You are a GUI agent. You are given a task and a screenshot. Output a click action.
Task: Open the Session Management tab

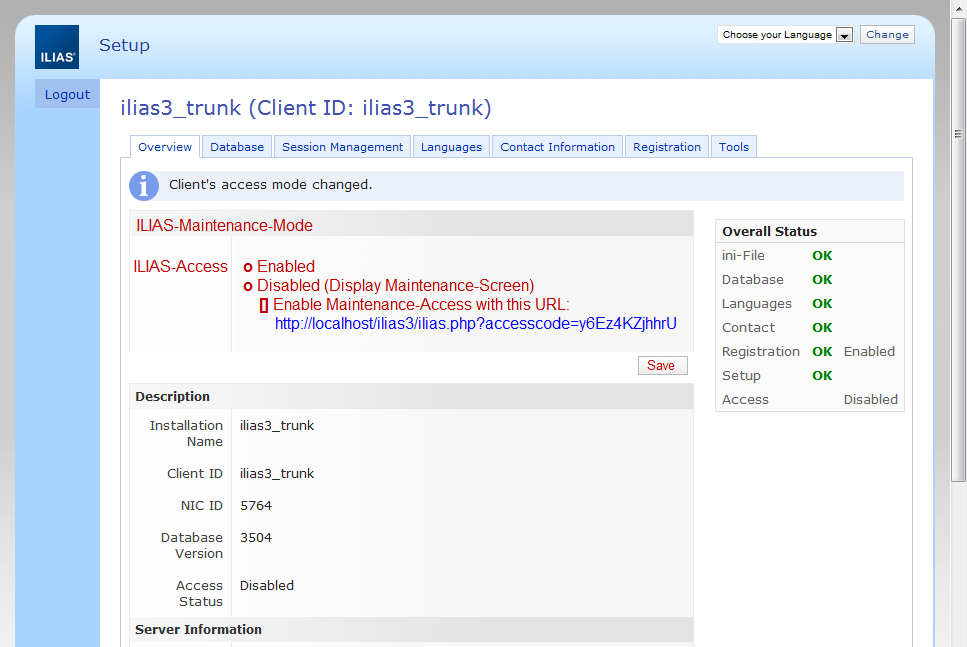342,147
